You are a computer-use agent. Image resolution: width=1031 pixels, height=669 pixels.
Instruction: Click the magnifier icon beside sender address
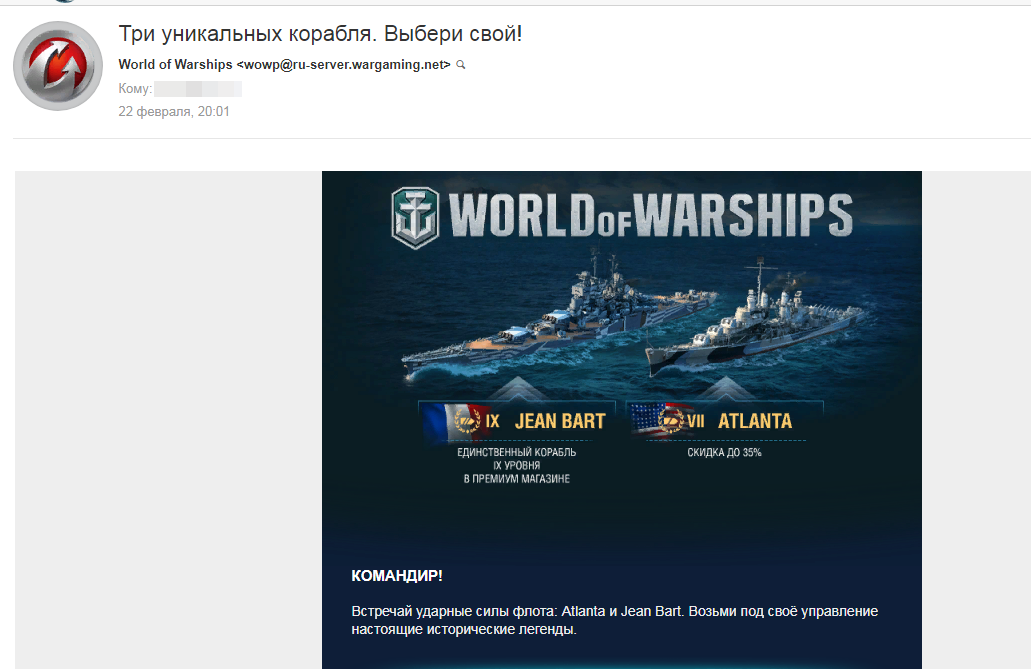[x=461, y=64]
